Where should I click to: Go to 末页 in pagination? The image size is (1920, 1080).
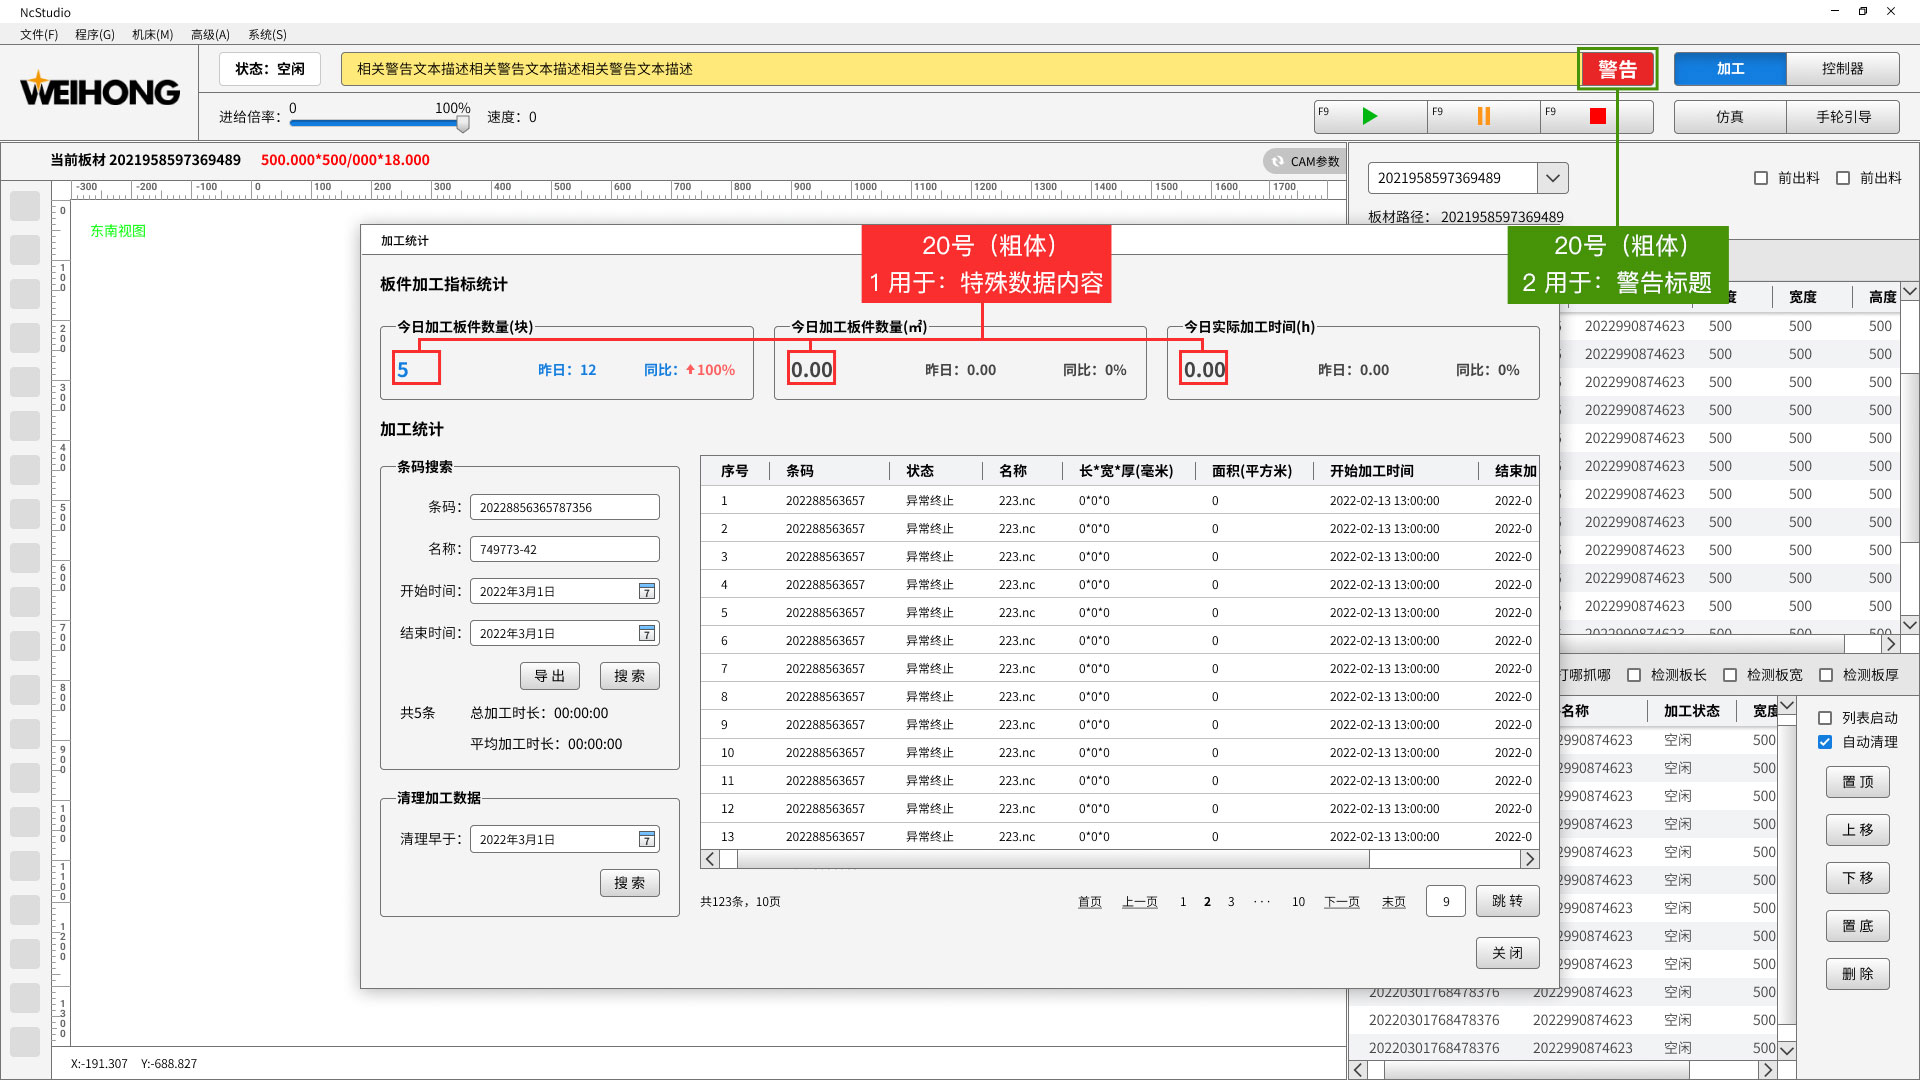pos(1394,902)
